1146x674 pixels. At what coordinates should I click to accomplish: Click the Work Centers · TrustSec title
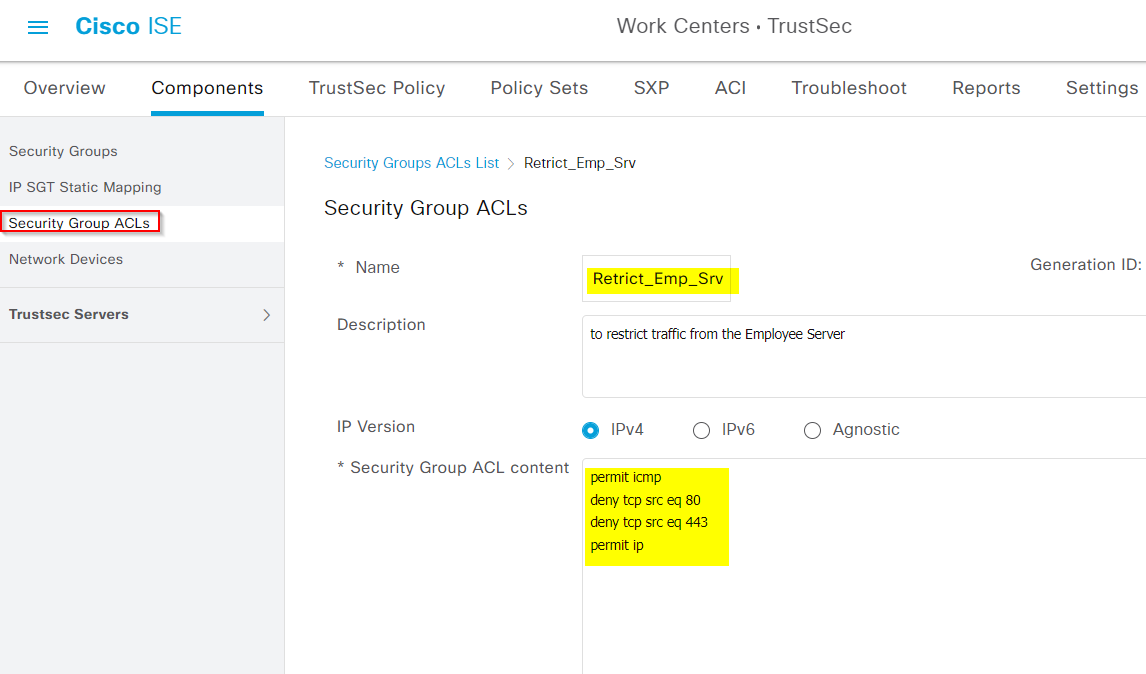click(734, 26)
